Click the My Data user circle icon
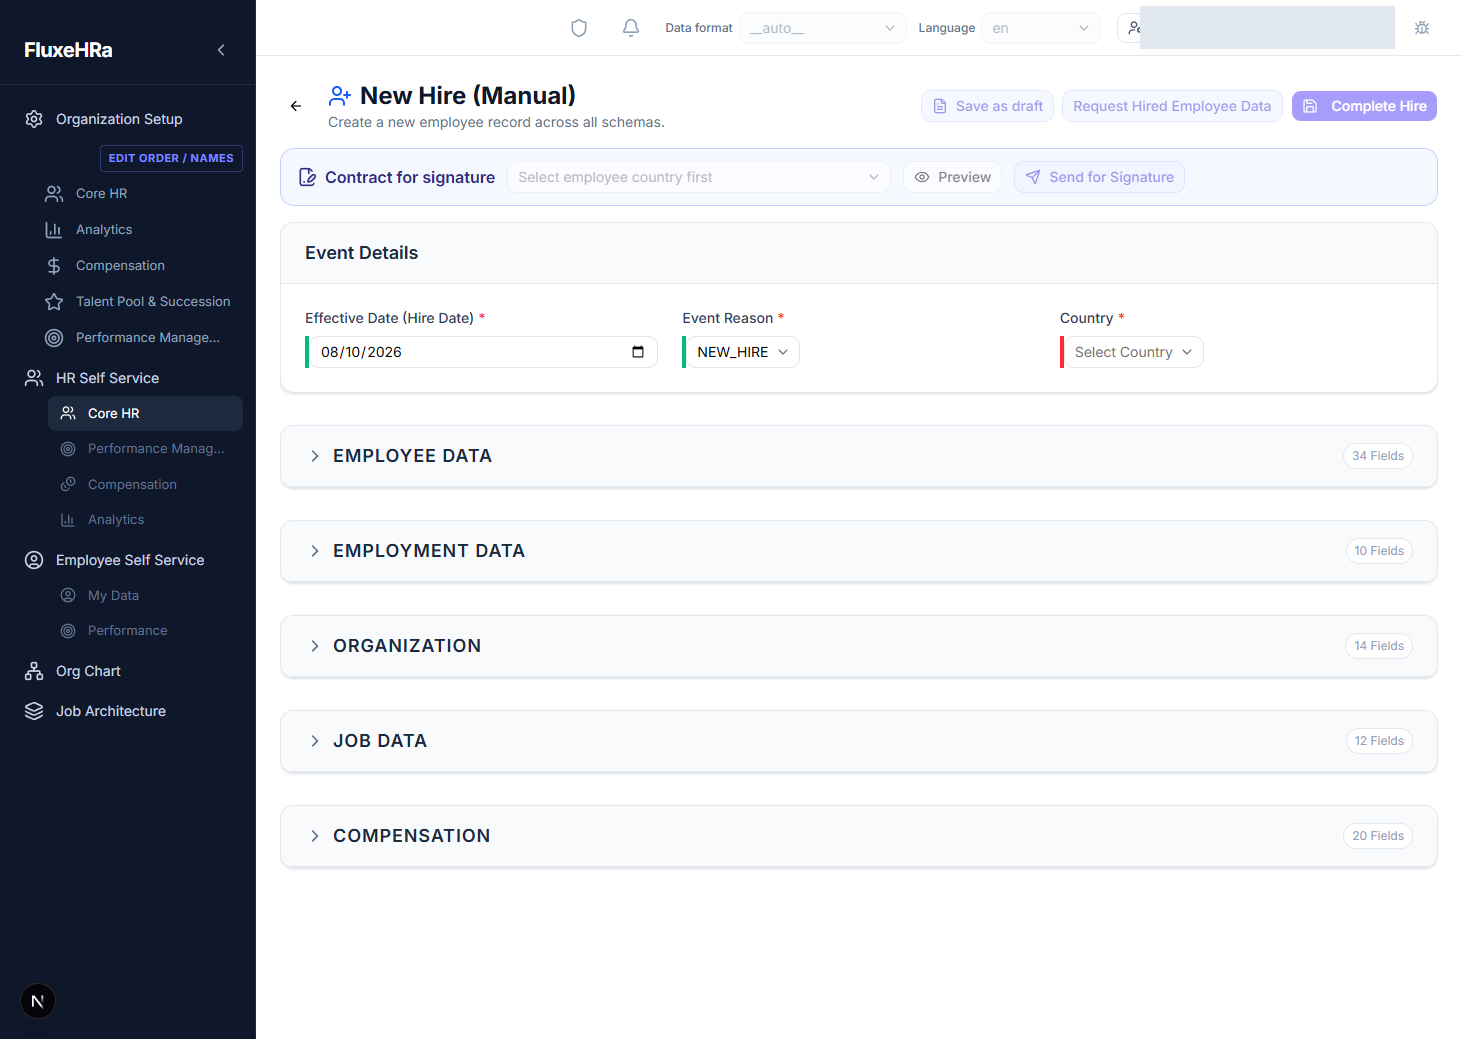Viewport: 1462px width, 1039px height. pyautogui.click(x=68, y=595)
